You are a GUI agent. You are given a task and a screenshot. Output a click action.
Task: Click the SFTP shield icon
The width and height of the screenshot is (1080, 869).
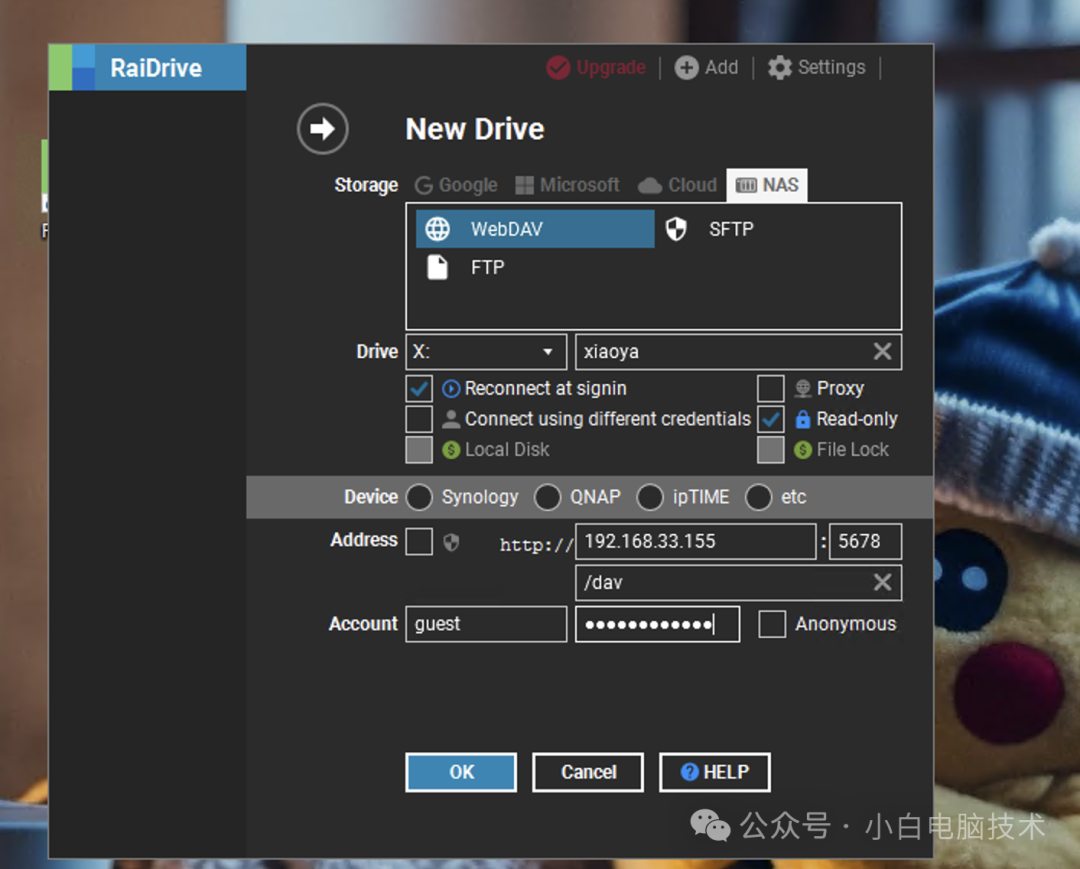pyautogui.click(x=676, y=229)
